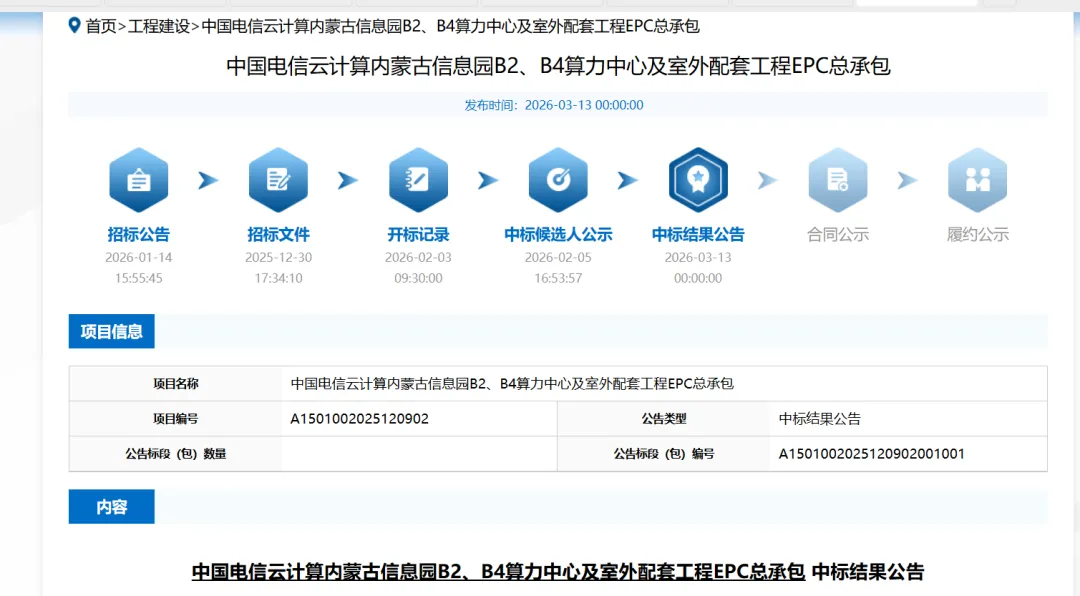Open the 中标结果公告 medal icon
This screenshot has width=1080, height=596.
pos(698,180)
